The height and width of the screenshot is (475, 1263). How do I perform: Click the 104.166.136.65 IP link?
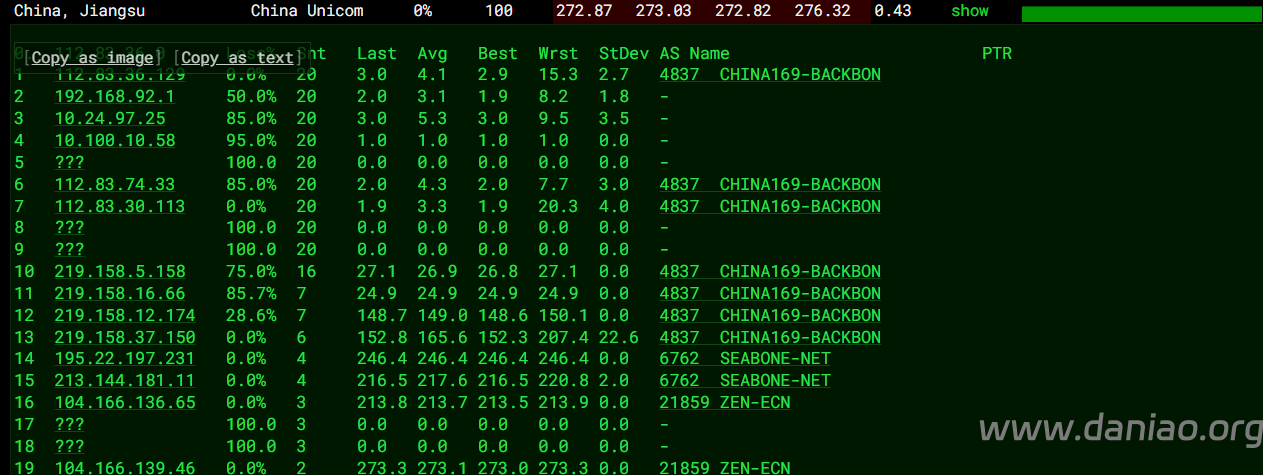(124, 403)
